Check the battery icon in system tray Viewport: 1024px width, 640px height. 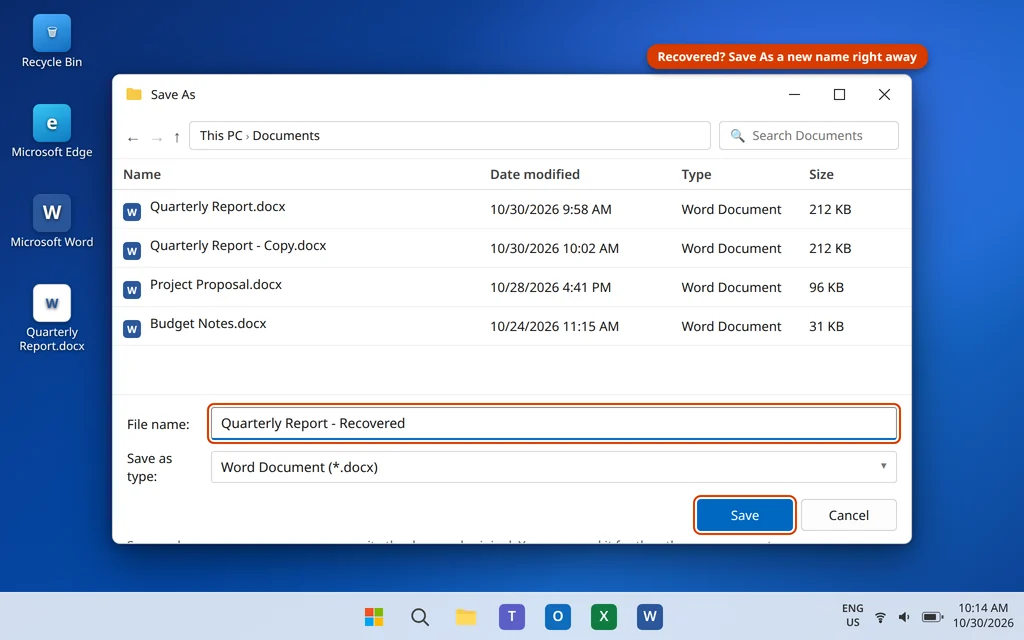coord(932,617)
